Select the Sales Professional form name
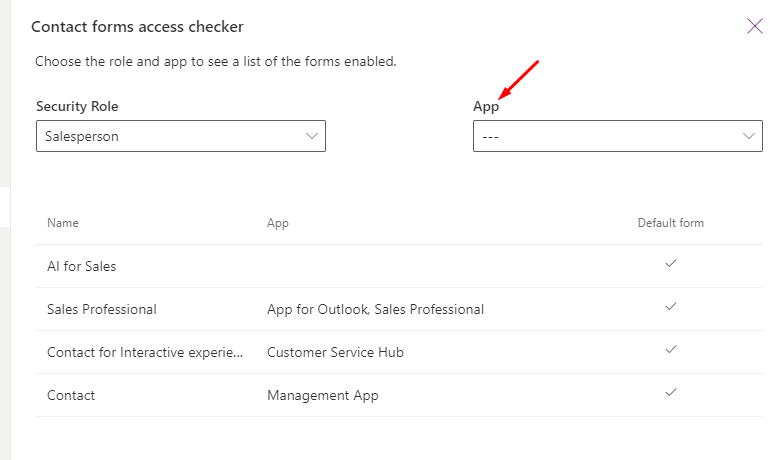The width and height of the screenshot is (775, 460). click(x=102, y=309)
